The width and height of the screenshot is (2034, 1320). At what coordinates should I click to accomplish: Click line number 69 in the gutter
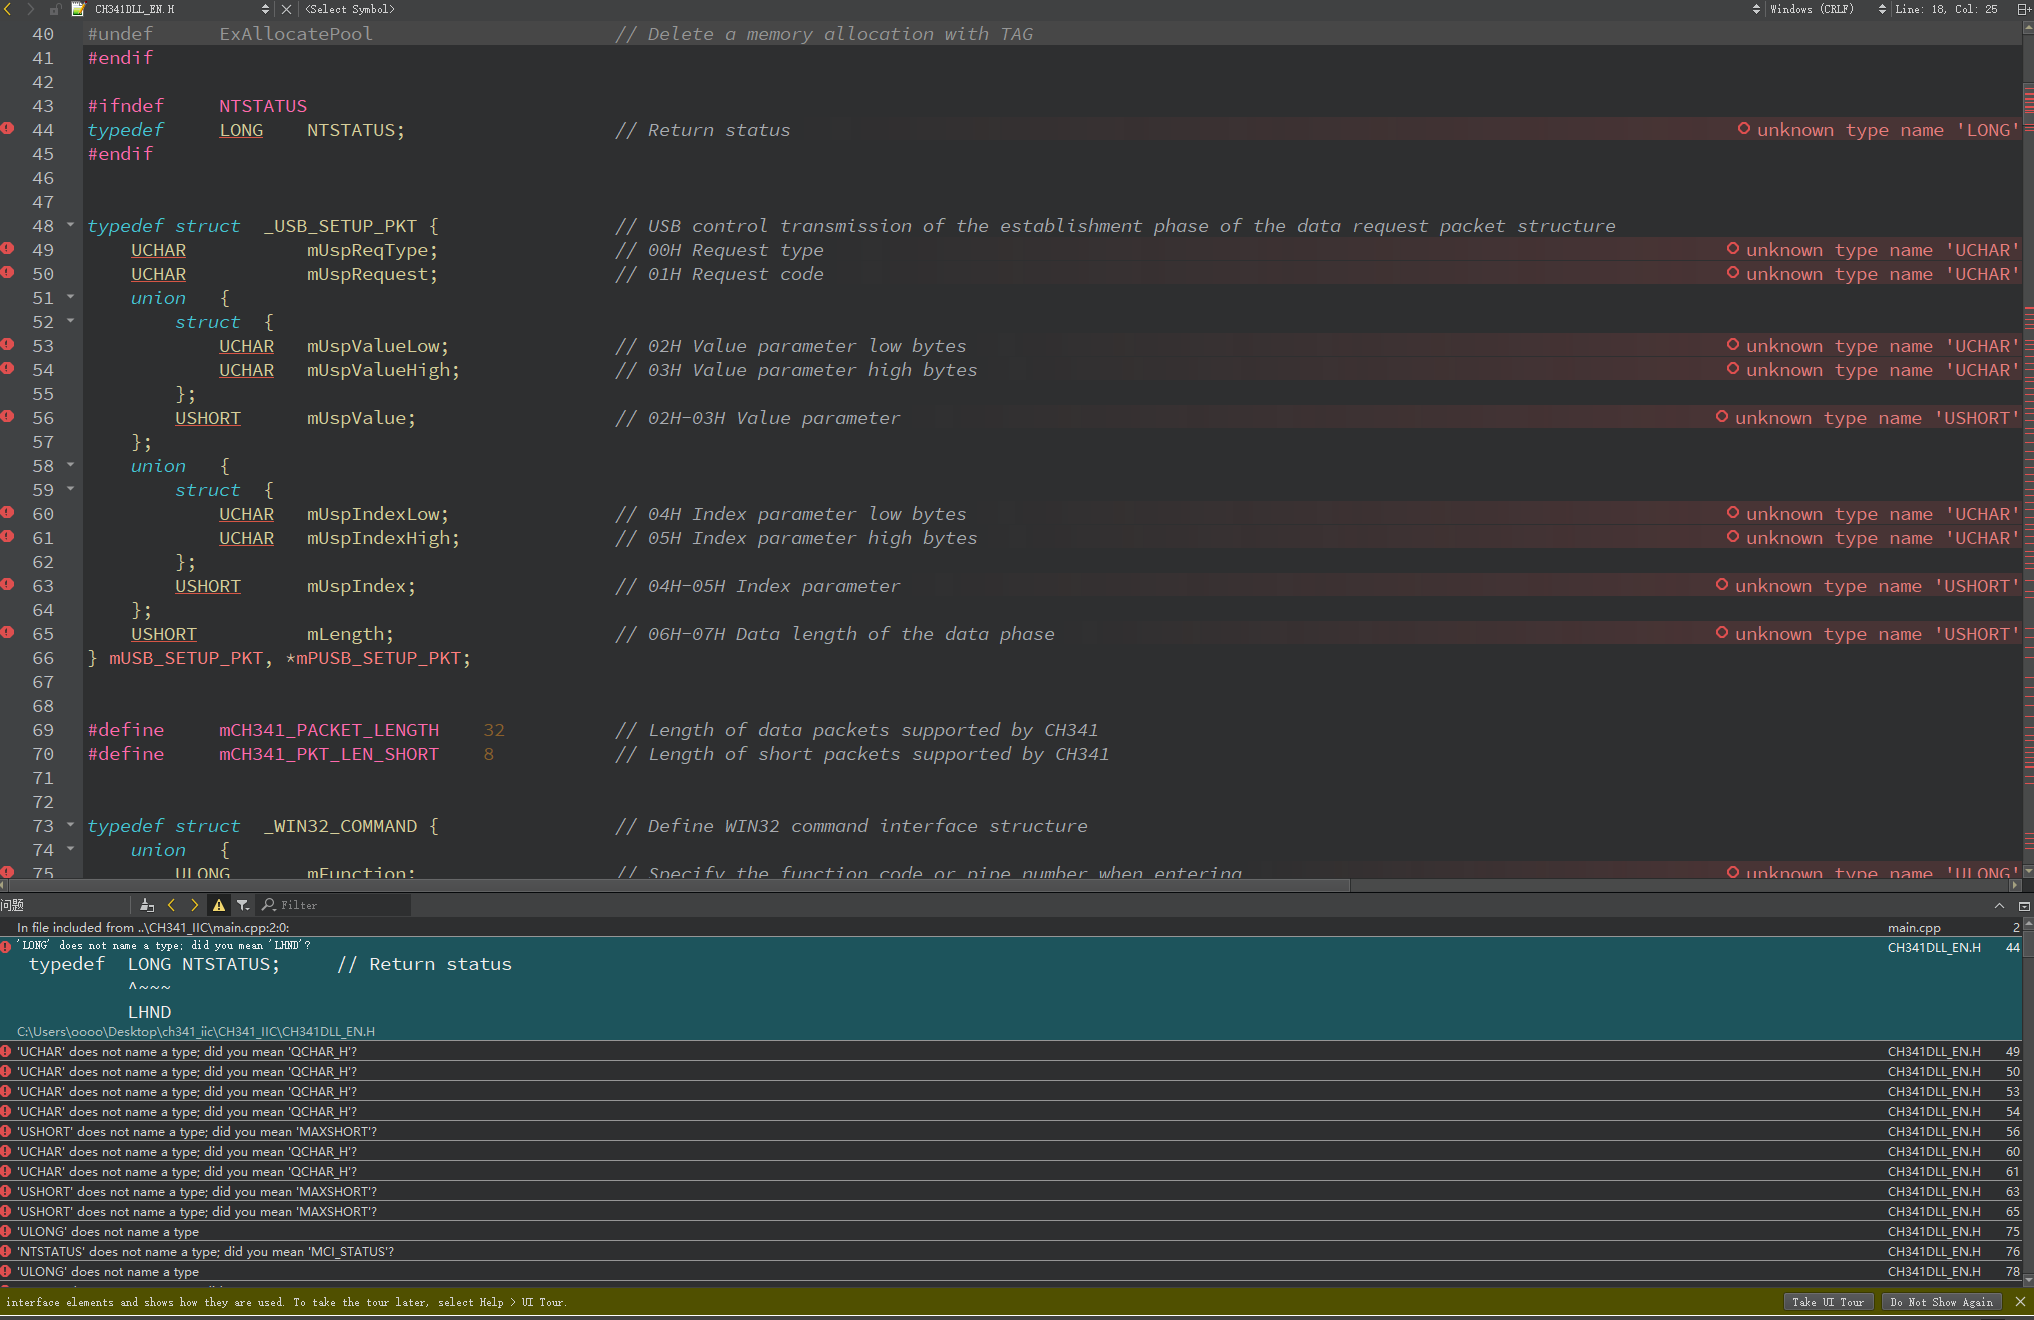point(43,730)
